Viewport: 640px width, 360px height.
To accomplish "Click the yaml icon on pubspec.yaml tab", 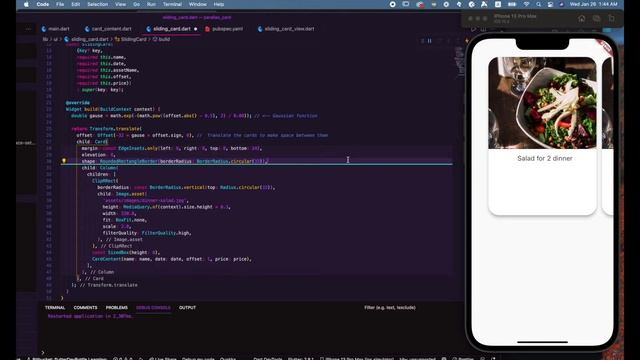I will (207, 29).
